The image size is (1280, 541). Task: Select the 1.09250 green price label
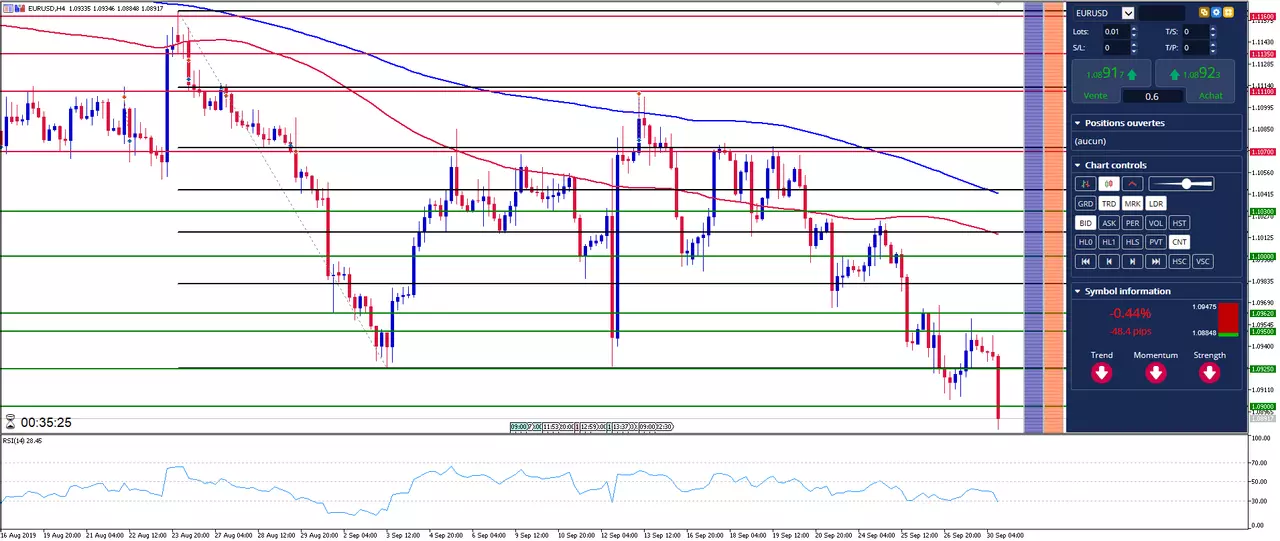[1262, 369]
